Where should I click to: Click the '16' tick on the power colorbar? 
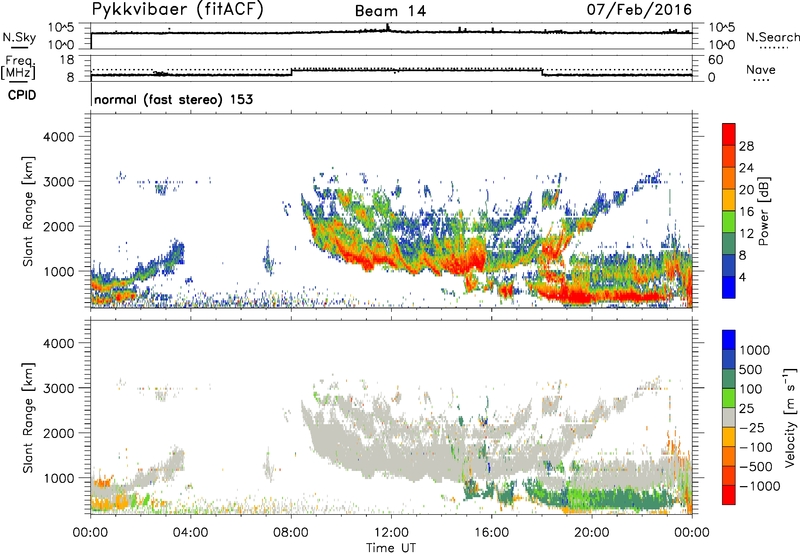pos(746,212)
